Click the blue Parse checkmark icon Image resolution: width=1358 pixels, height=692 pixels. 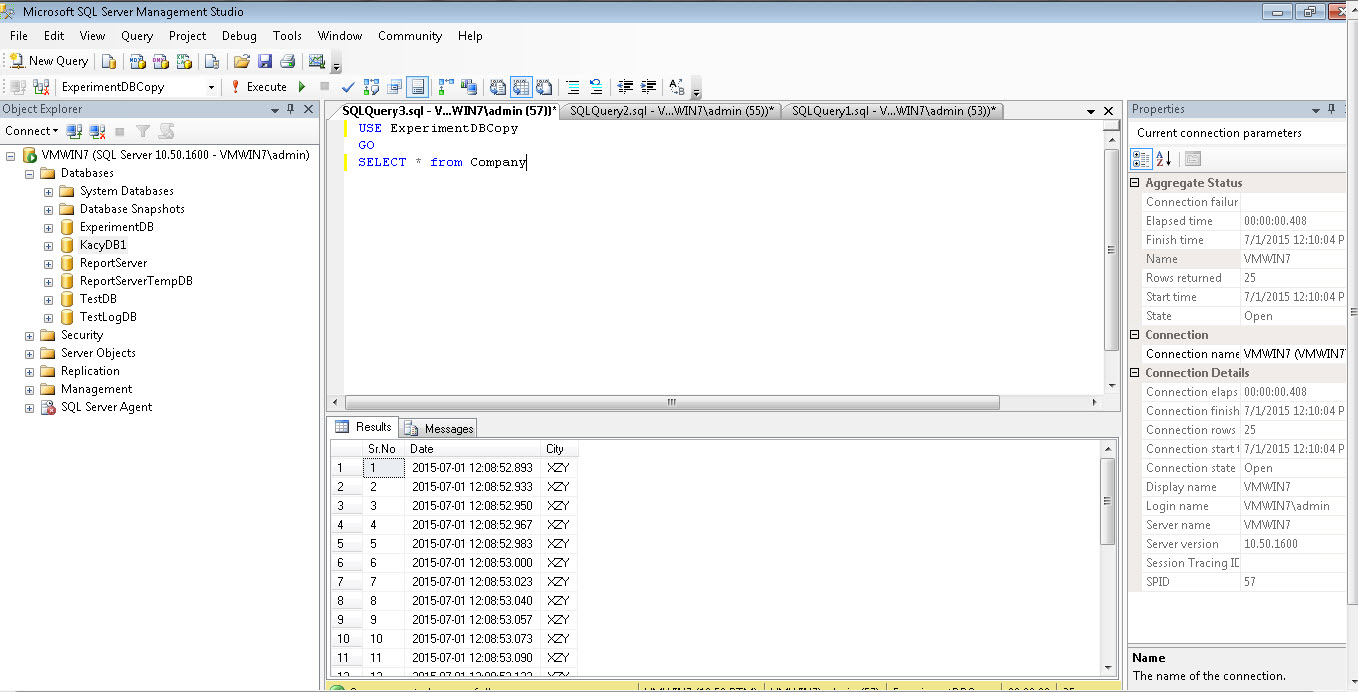[348, 87]
